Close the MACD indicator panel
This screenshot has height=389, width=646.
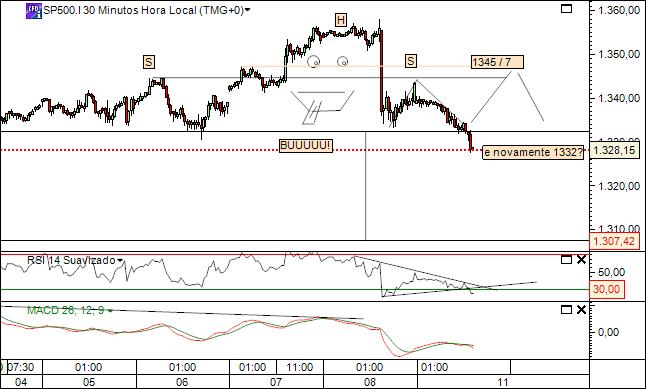click(581, 309)
